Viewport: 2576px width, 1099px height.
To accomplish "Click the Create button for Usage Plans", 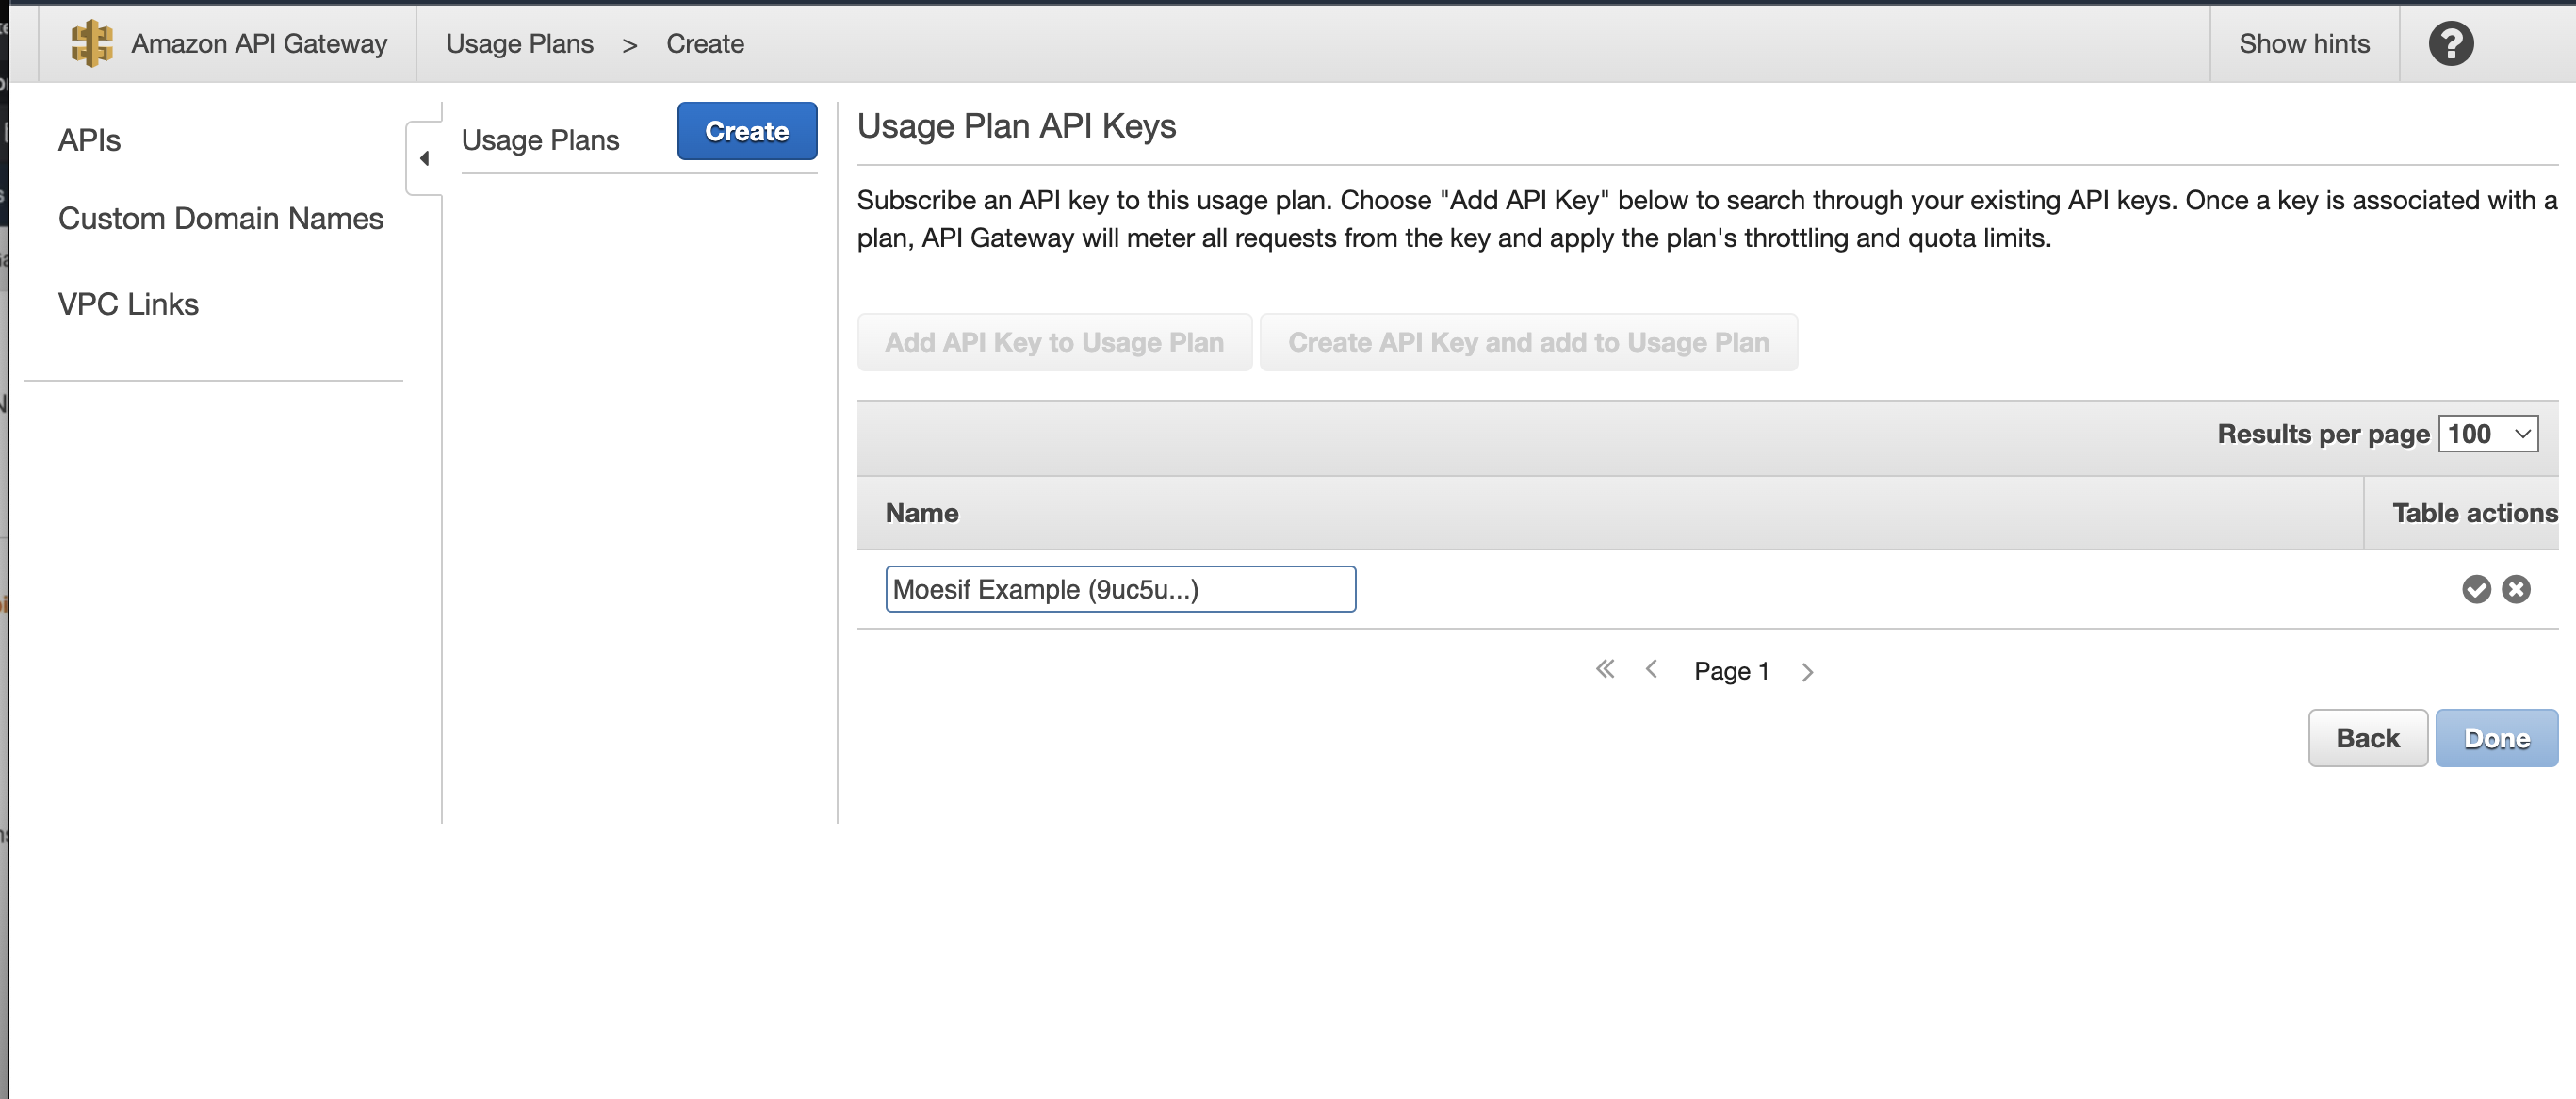I will pyautogui.click(x=746, y=131).
